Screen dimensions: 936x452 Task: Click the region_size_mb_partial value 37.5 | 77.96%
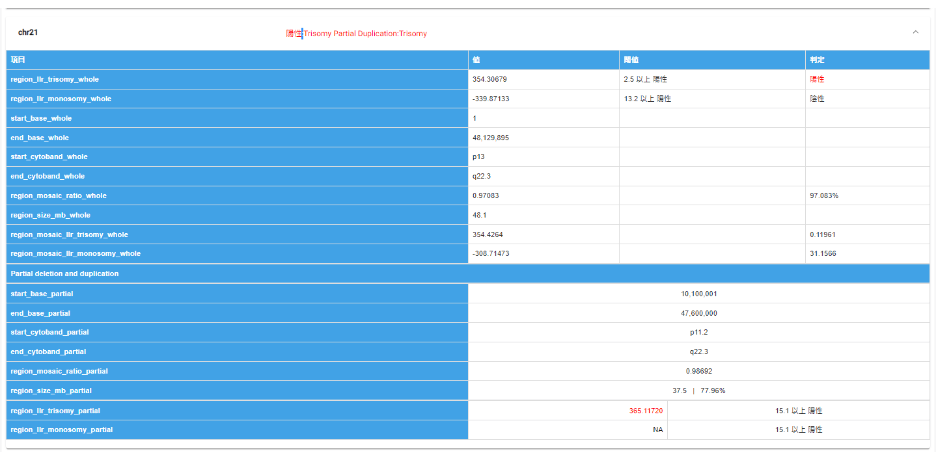point(698,390)
